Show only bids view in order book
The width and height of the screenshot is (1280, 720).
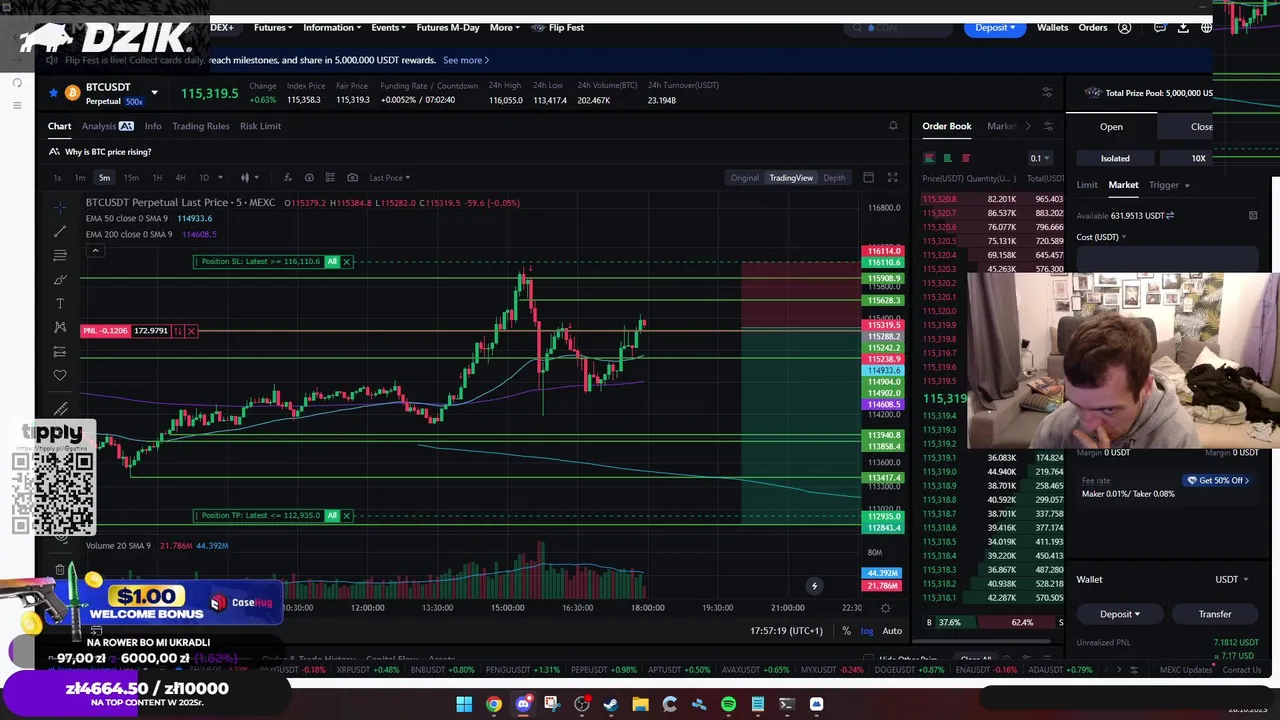(947, 158)
